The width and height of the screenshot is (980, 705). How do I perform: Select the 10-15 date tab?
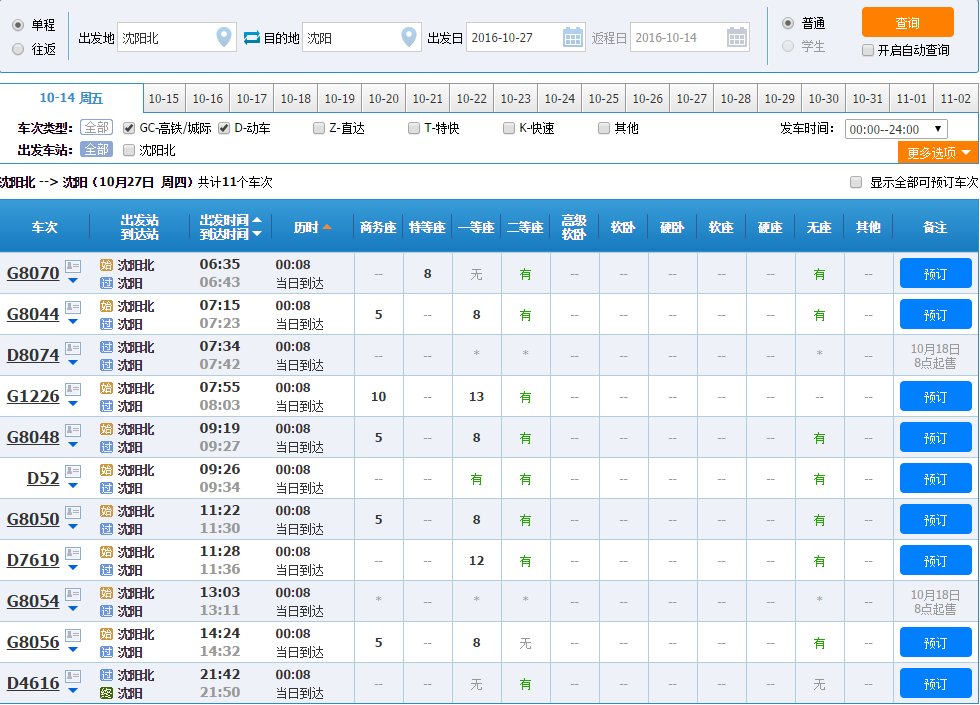click(x=164, y=98)
